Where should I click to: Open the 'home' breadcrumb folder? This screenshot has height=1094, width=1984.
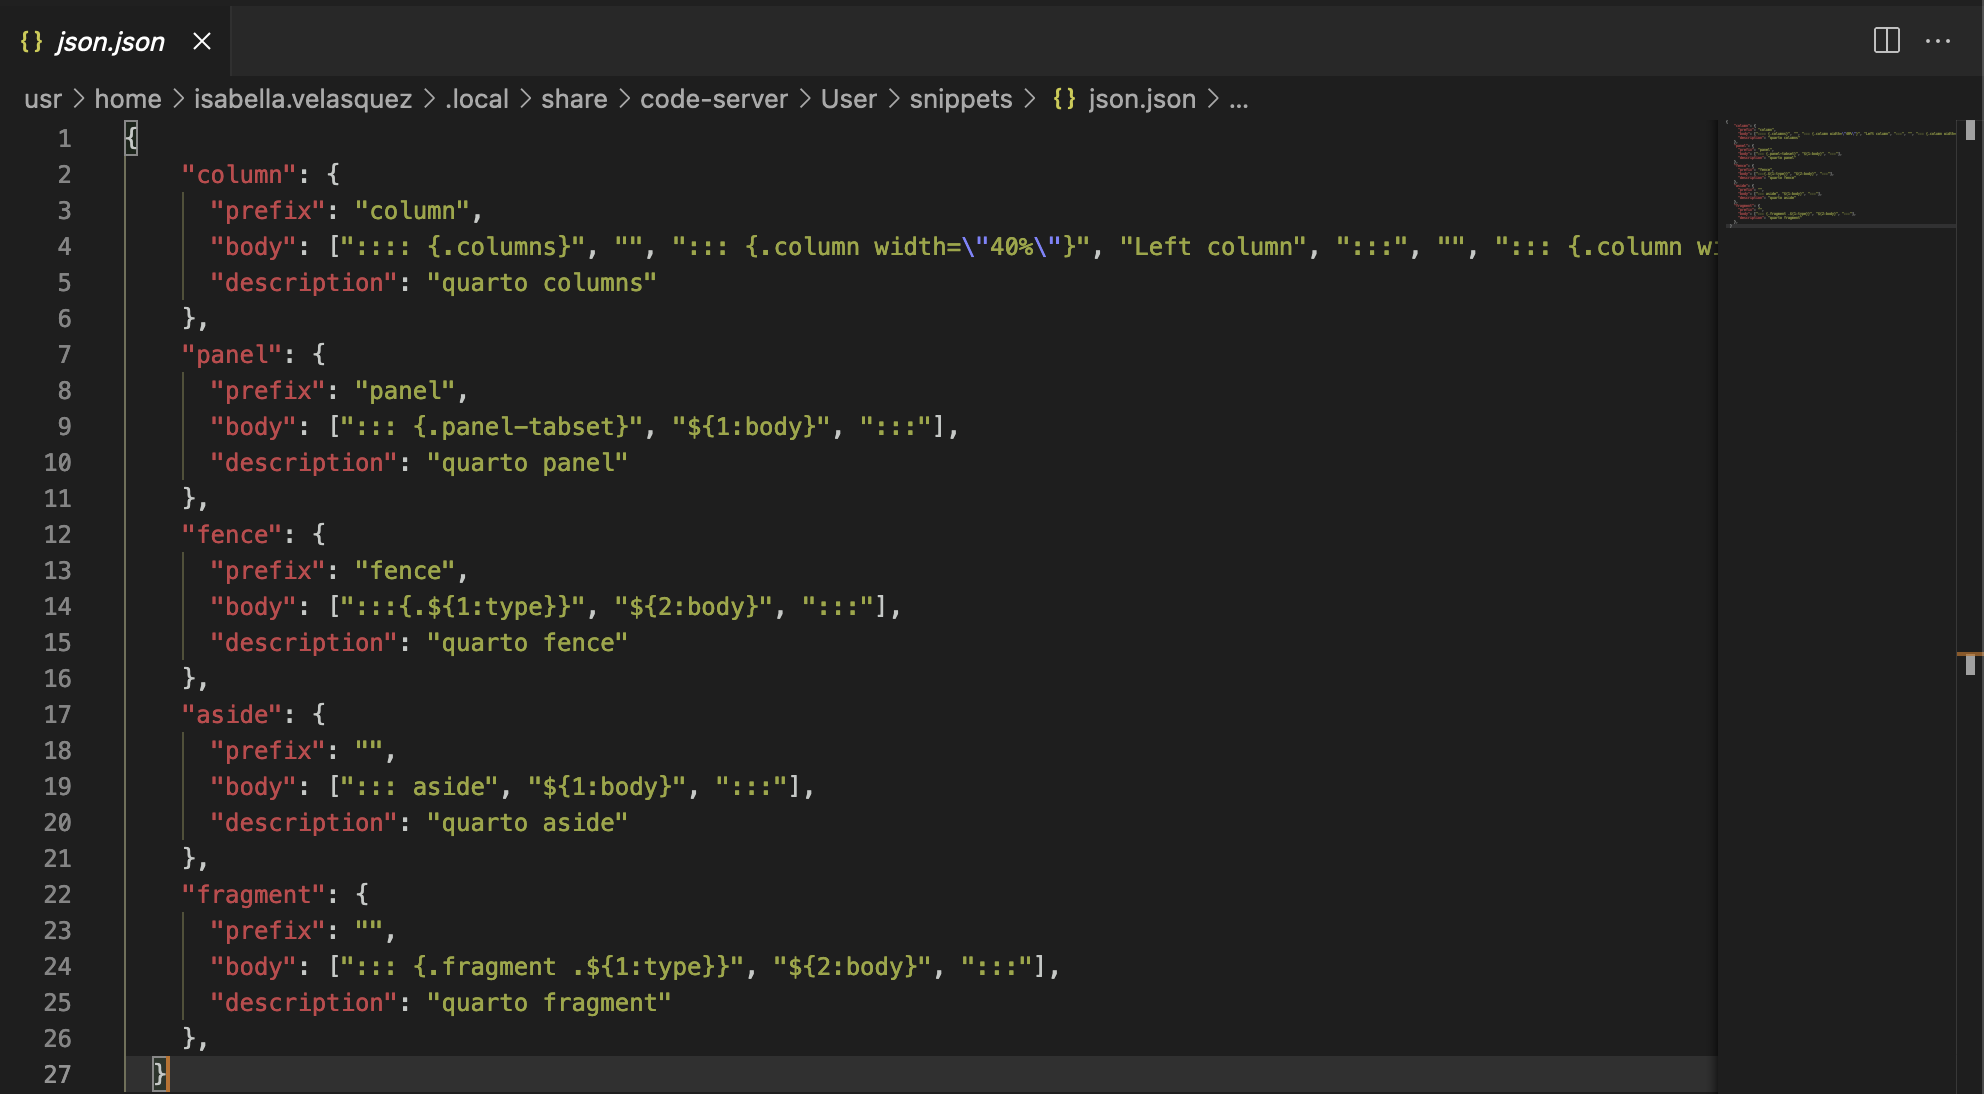[x=127, y=99]
